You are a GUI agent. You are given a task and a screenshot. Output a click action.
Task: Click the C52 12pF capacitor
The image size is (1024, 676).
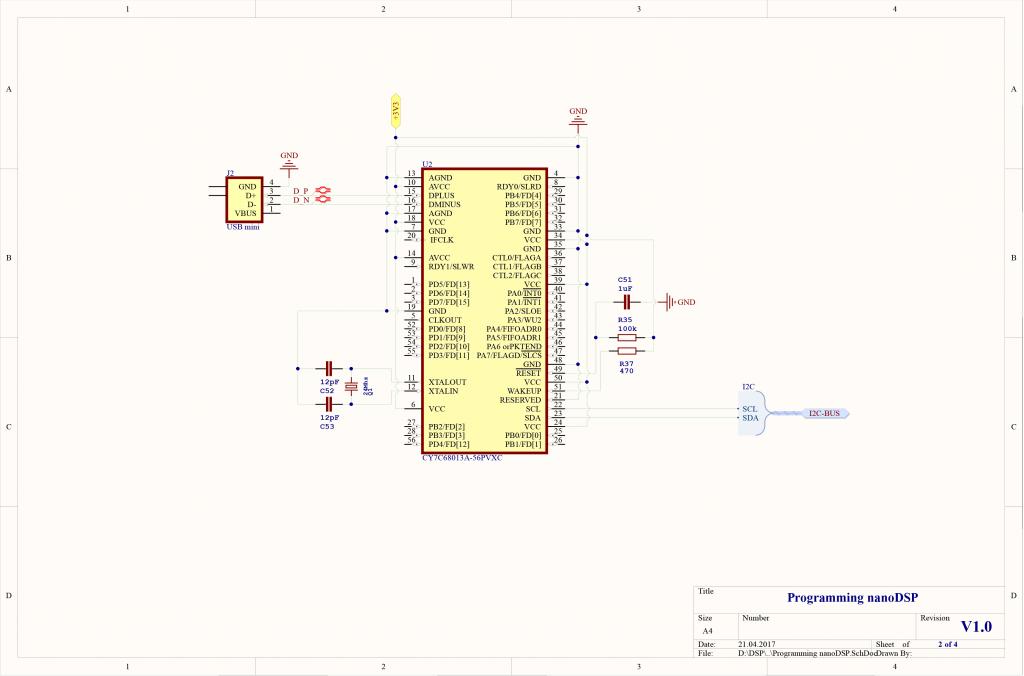tap(328, 370)
